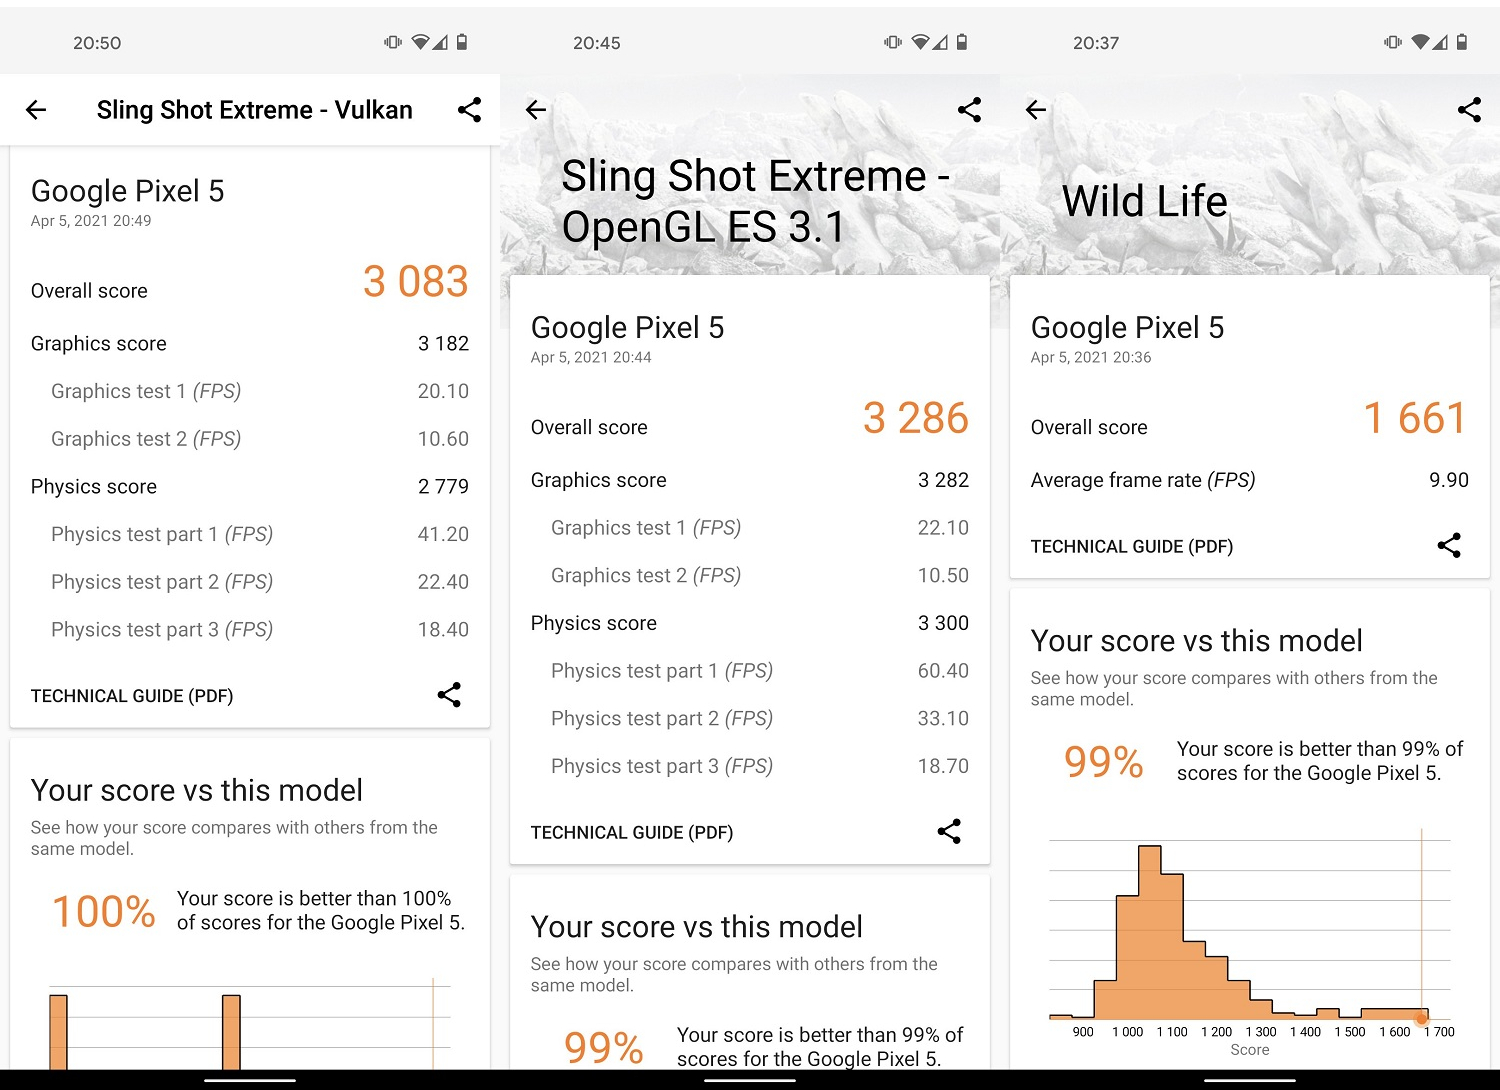
Task: Tap top share icon on Wild Life screen
Action: click(1469, 110)
